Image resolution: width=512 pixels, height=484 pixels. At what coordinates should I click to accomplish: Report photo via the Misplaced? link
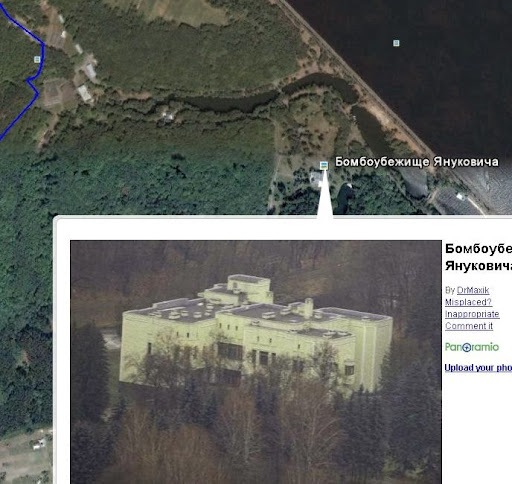468,302
